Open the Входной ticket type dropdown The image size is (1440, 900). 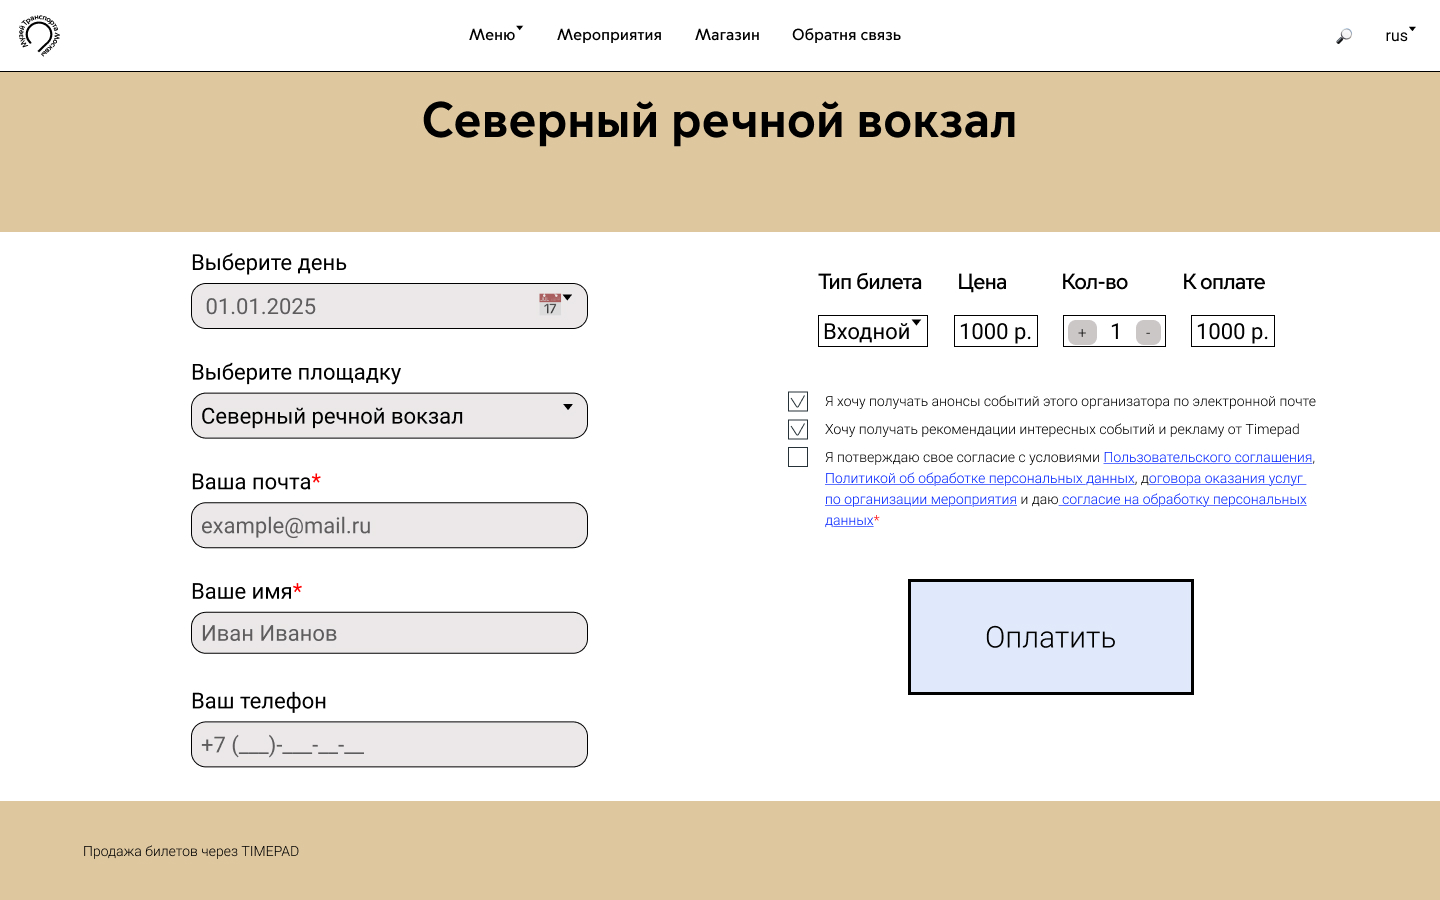[872, 331]
